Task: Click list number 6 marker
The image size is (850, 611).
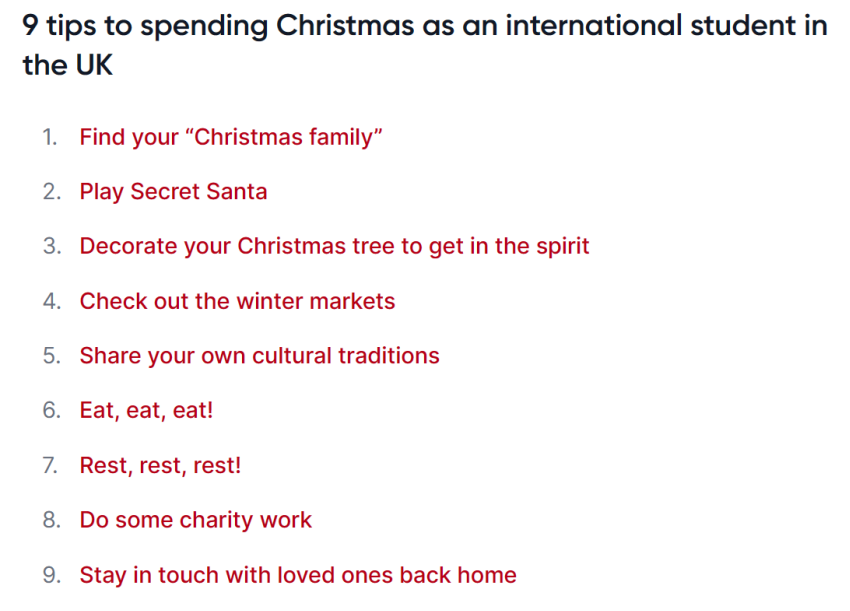Action: 52,411
